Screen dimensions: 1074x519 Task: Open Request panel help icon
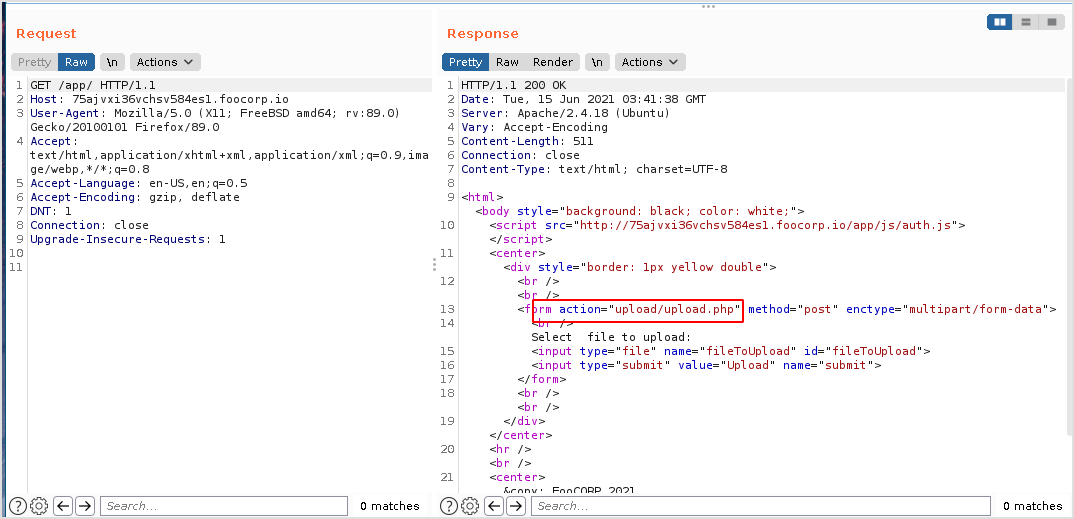(x=18, y=506)
